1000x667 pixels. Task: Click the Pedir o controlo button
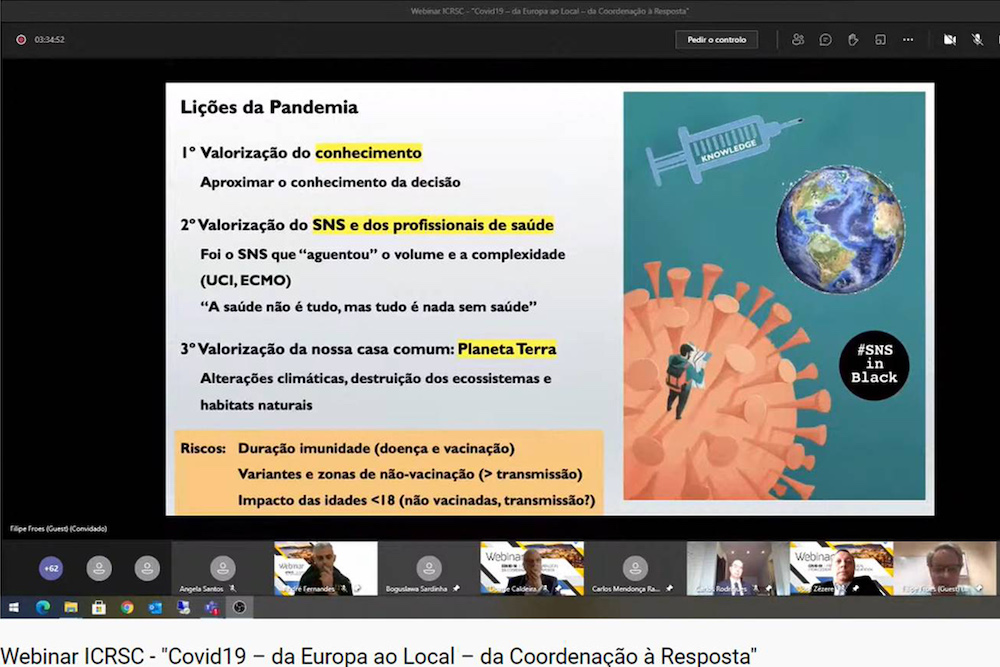click(717, 40)
